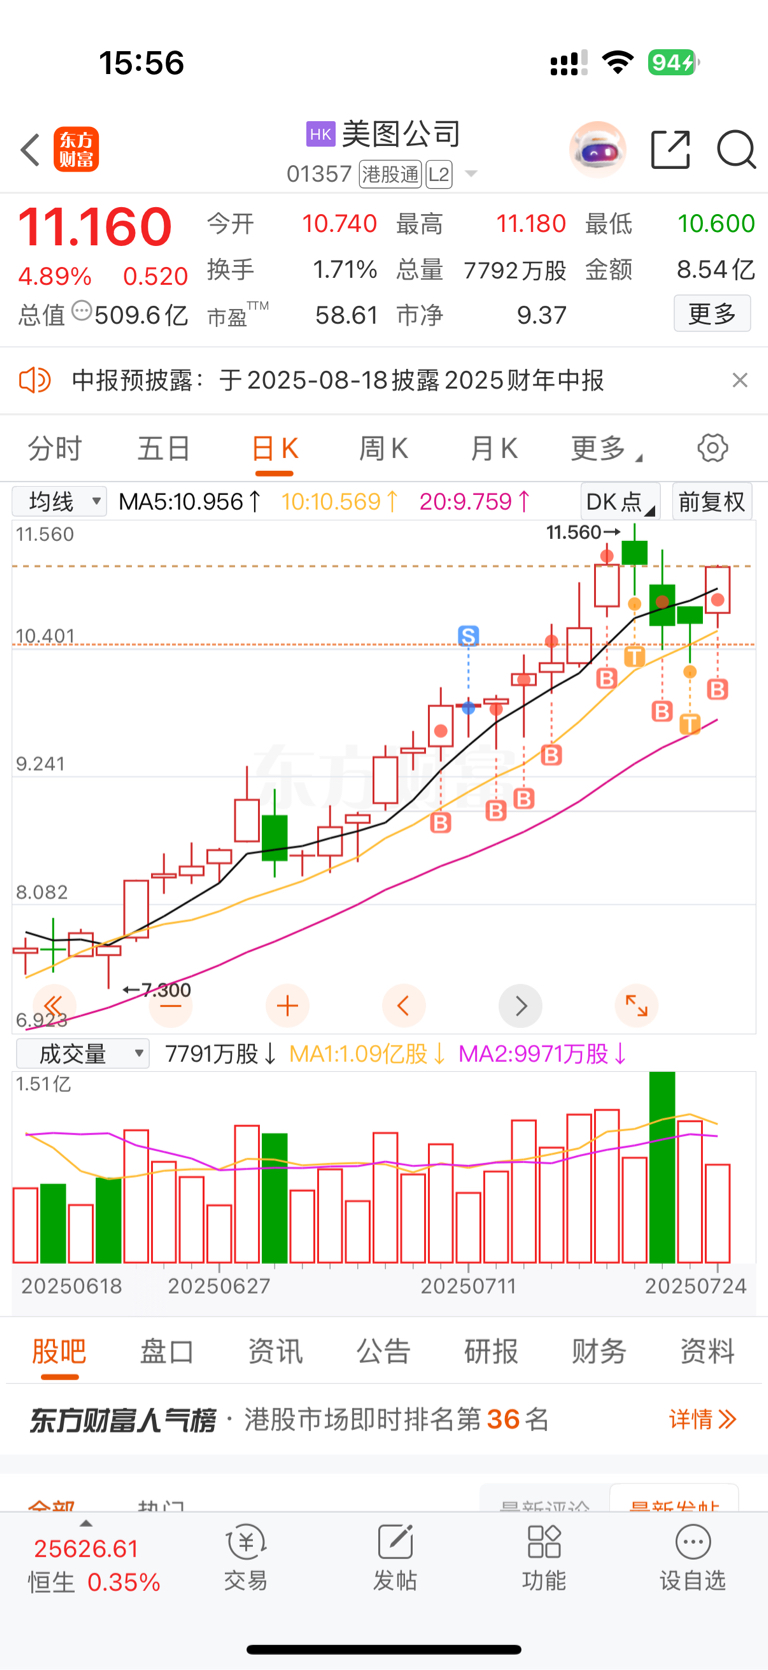Open the AI assistant robot avatar

[x=598, y=150]
